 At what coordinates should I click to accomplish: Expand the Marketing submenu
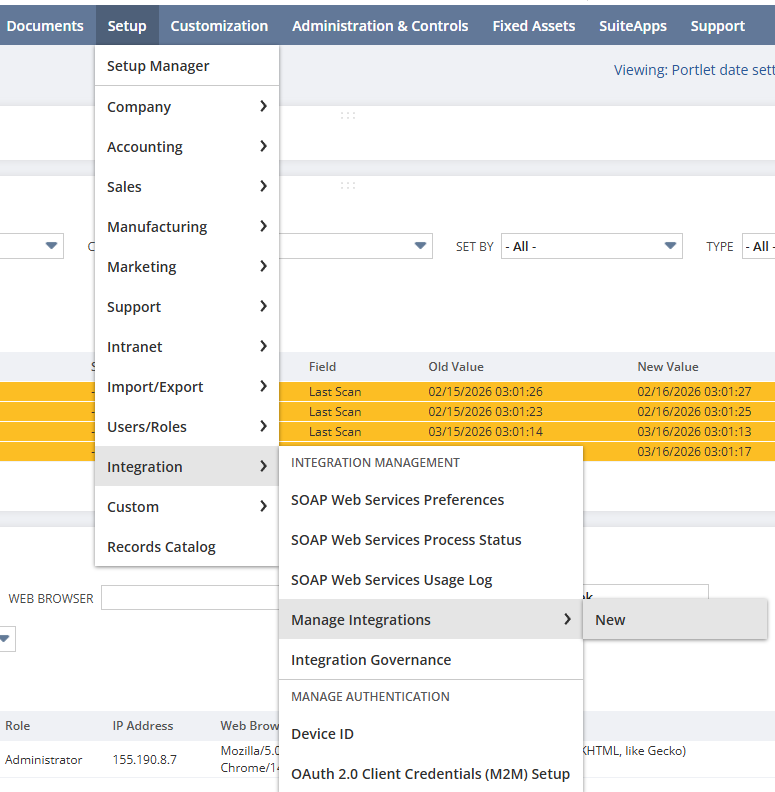(x=187, y=266)
